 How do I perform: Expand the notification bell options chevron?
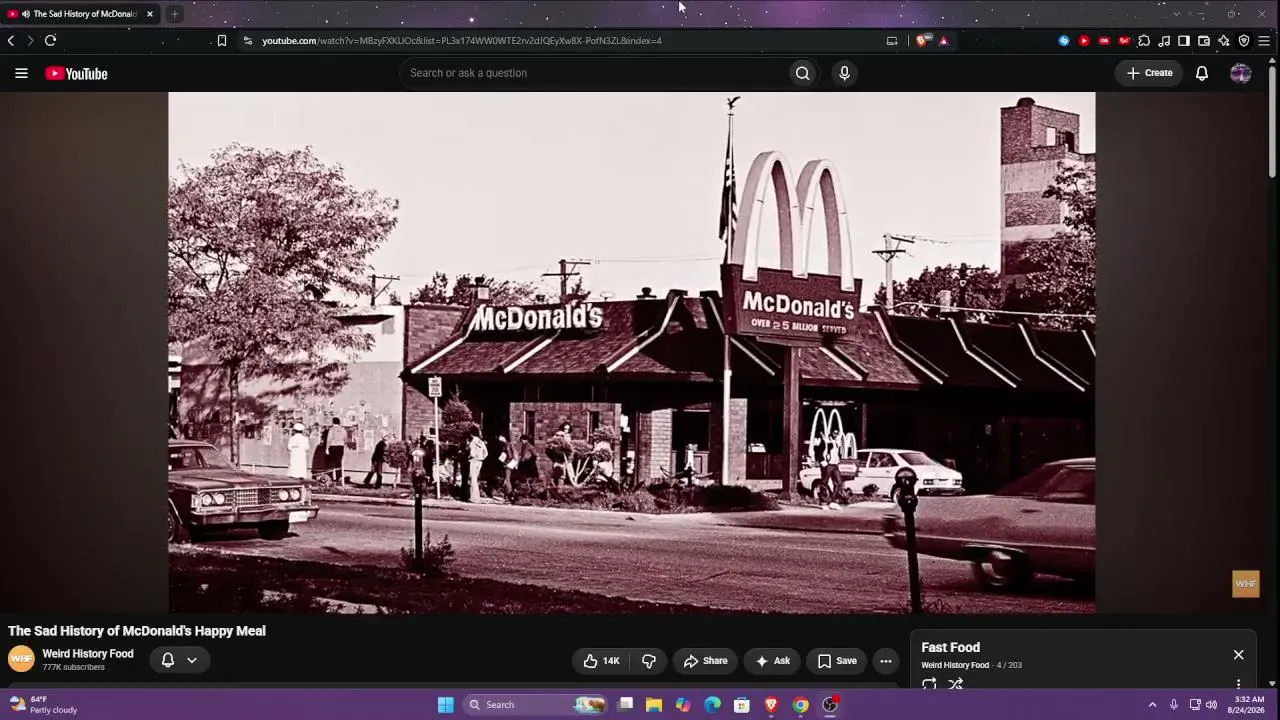192,660
